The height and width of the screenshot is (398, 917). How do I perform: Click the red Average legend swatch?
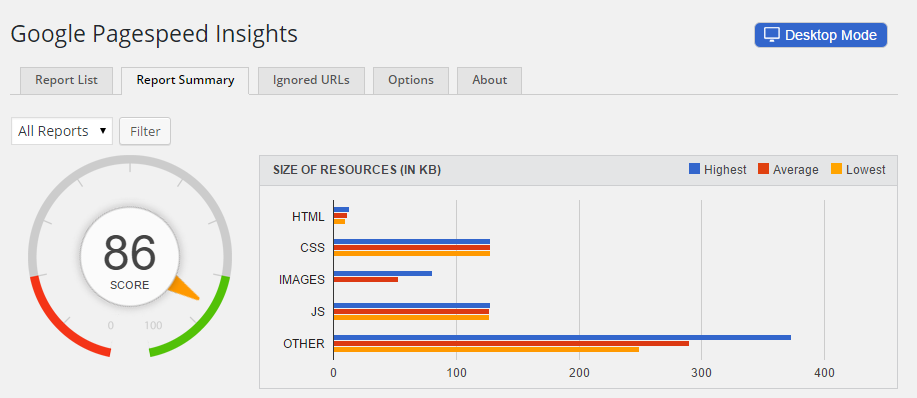pos(763,169)
